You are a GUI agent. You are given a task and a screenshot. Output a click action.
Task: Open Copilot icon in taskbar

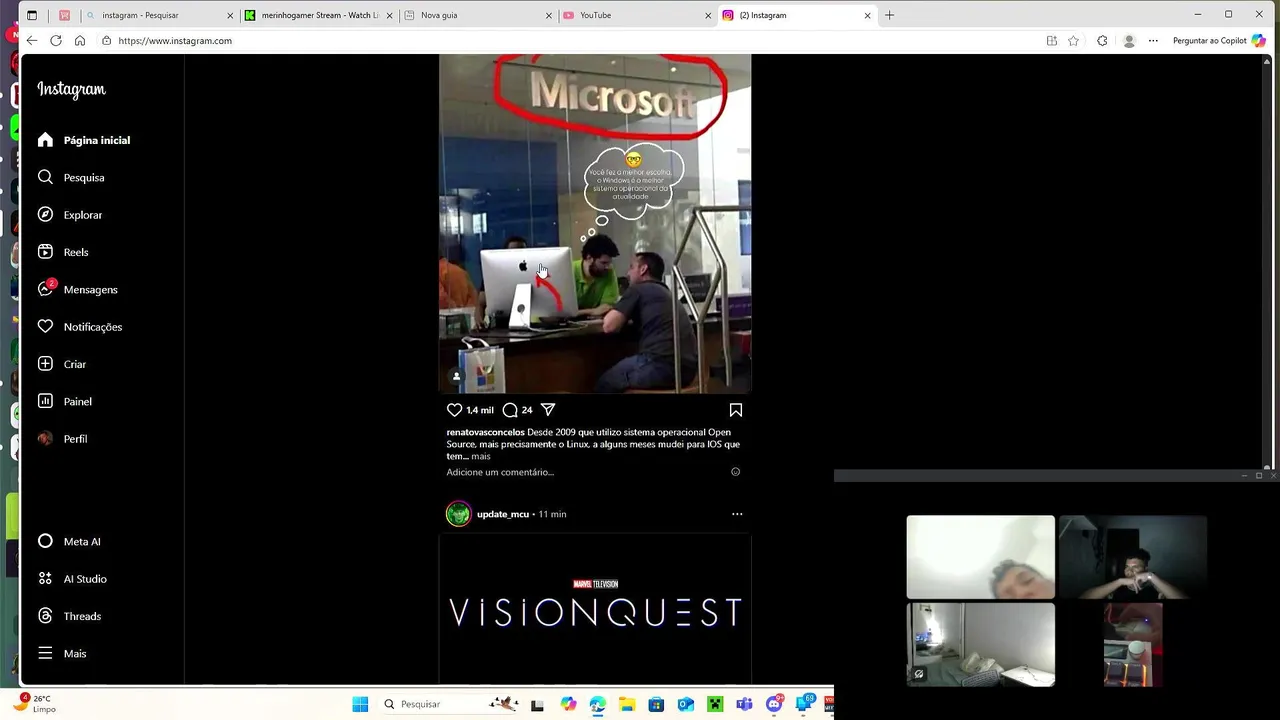pyautogui.click(x=568, y=704)
